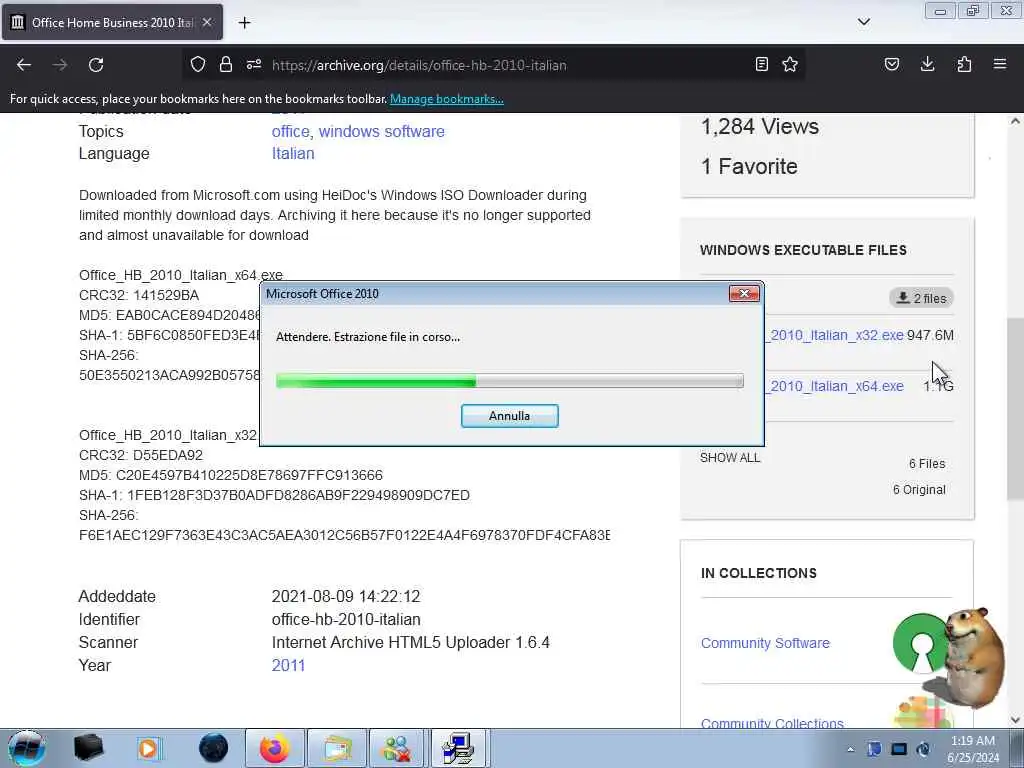This screenshot has height=768, width=1024.
Task: Open the 6 Files link
Action: pyautogui.click(x=927, y=464)
